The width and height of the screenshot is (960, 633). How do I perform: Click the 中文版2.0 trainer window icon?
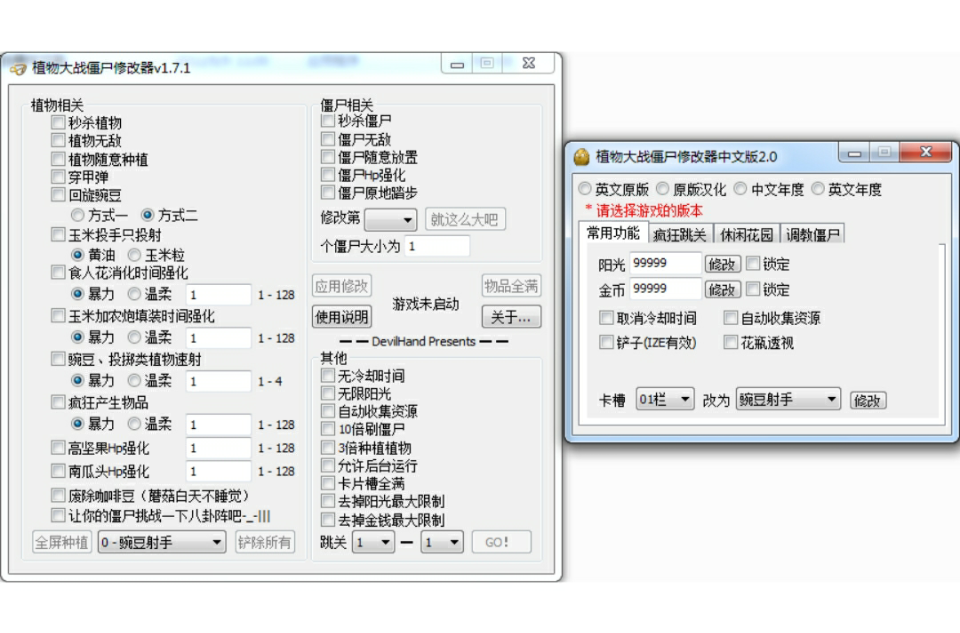581,157
